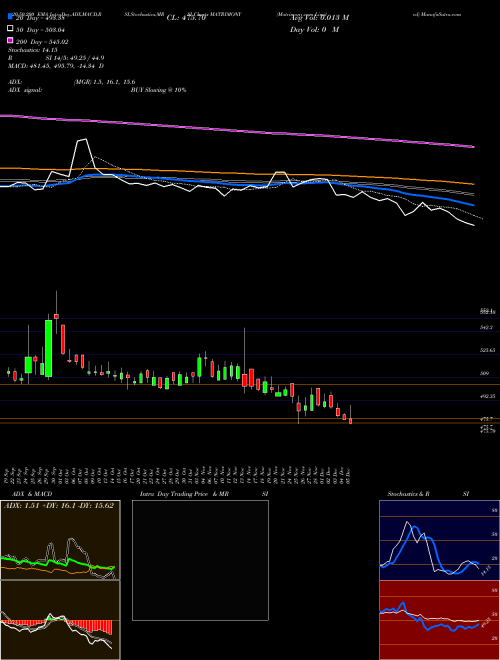Click the 'Intra Day Trading Price & MRSI' title
This screenshot has width=500, height=660.
204,494
